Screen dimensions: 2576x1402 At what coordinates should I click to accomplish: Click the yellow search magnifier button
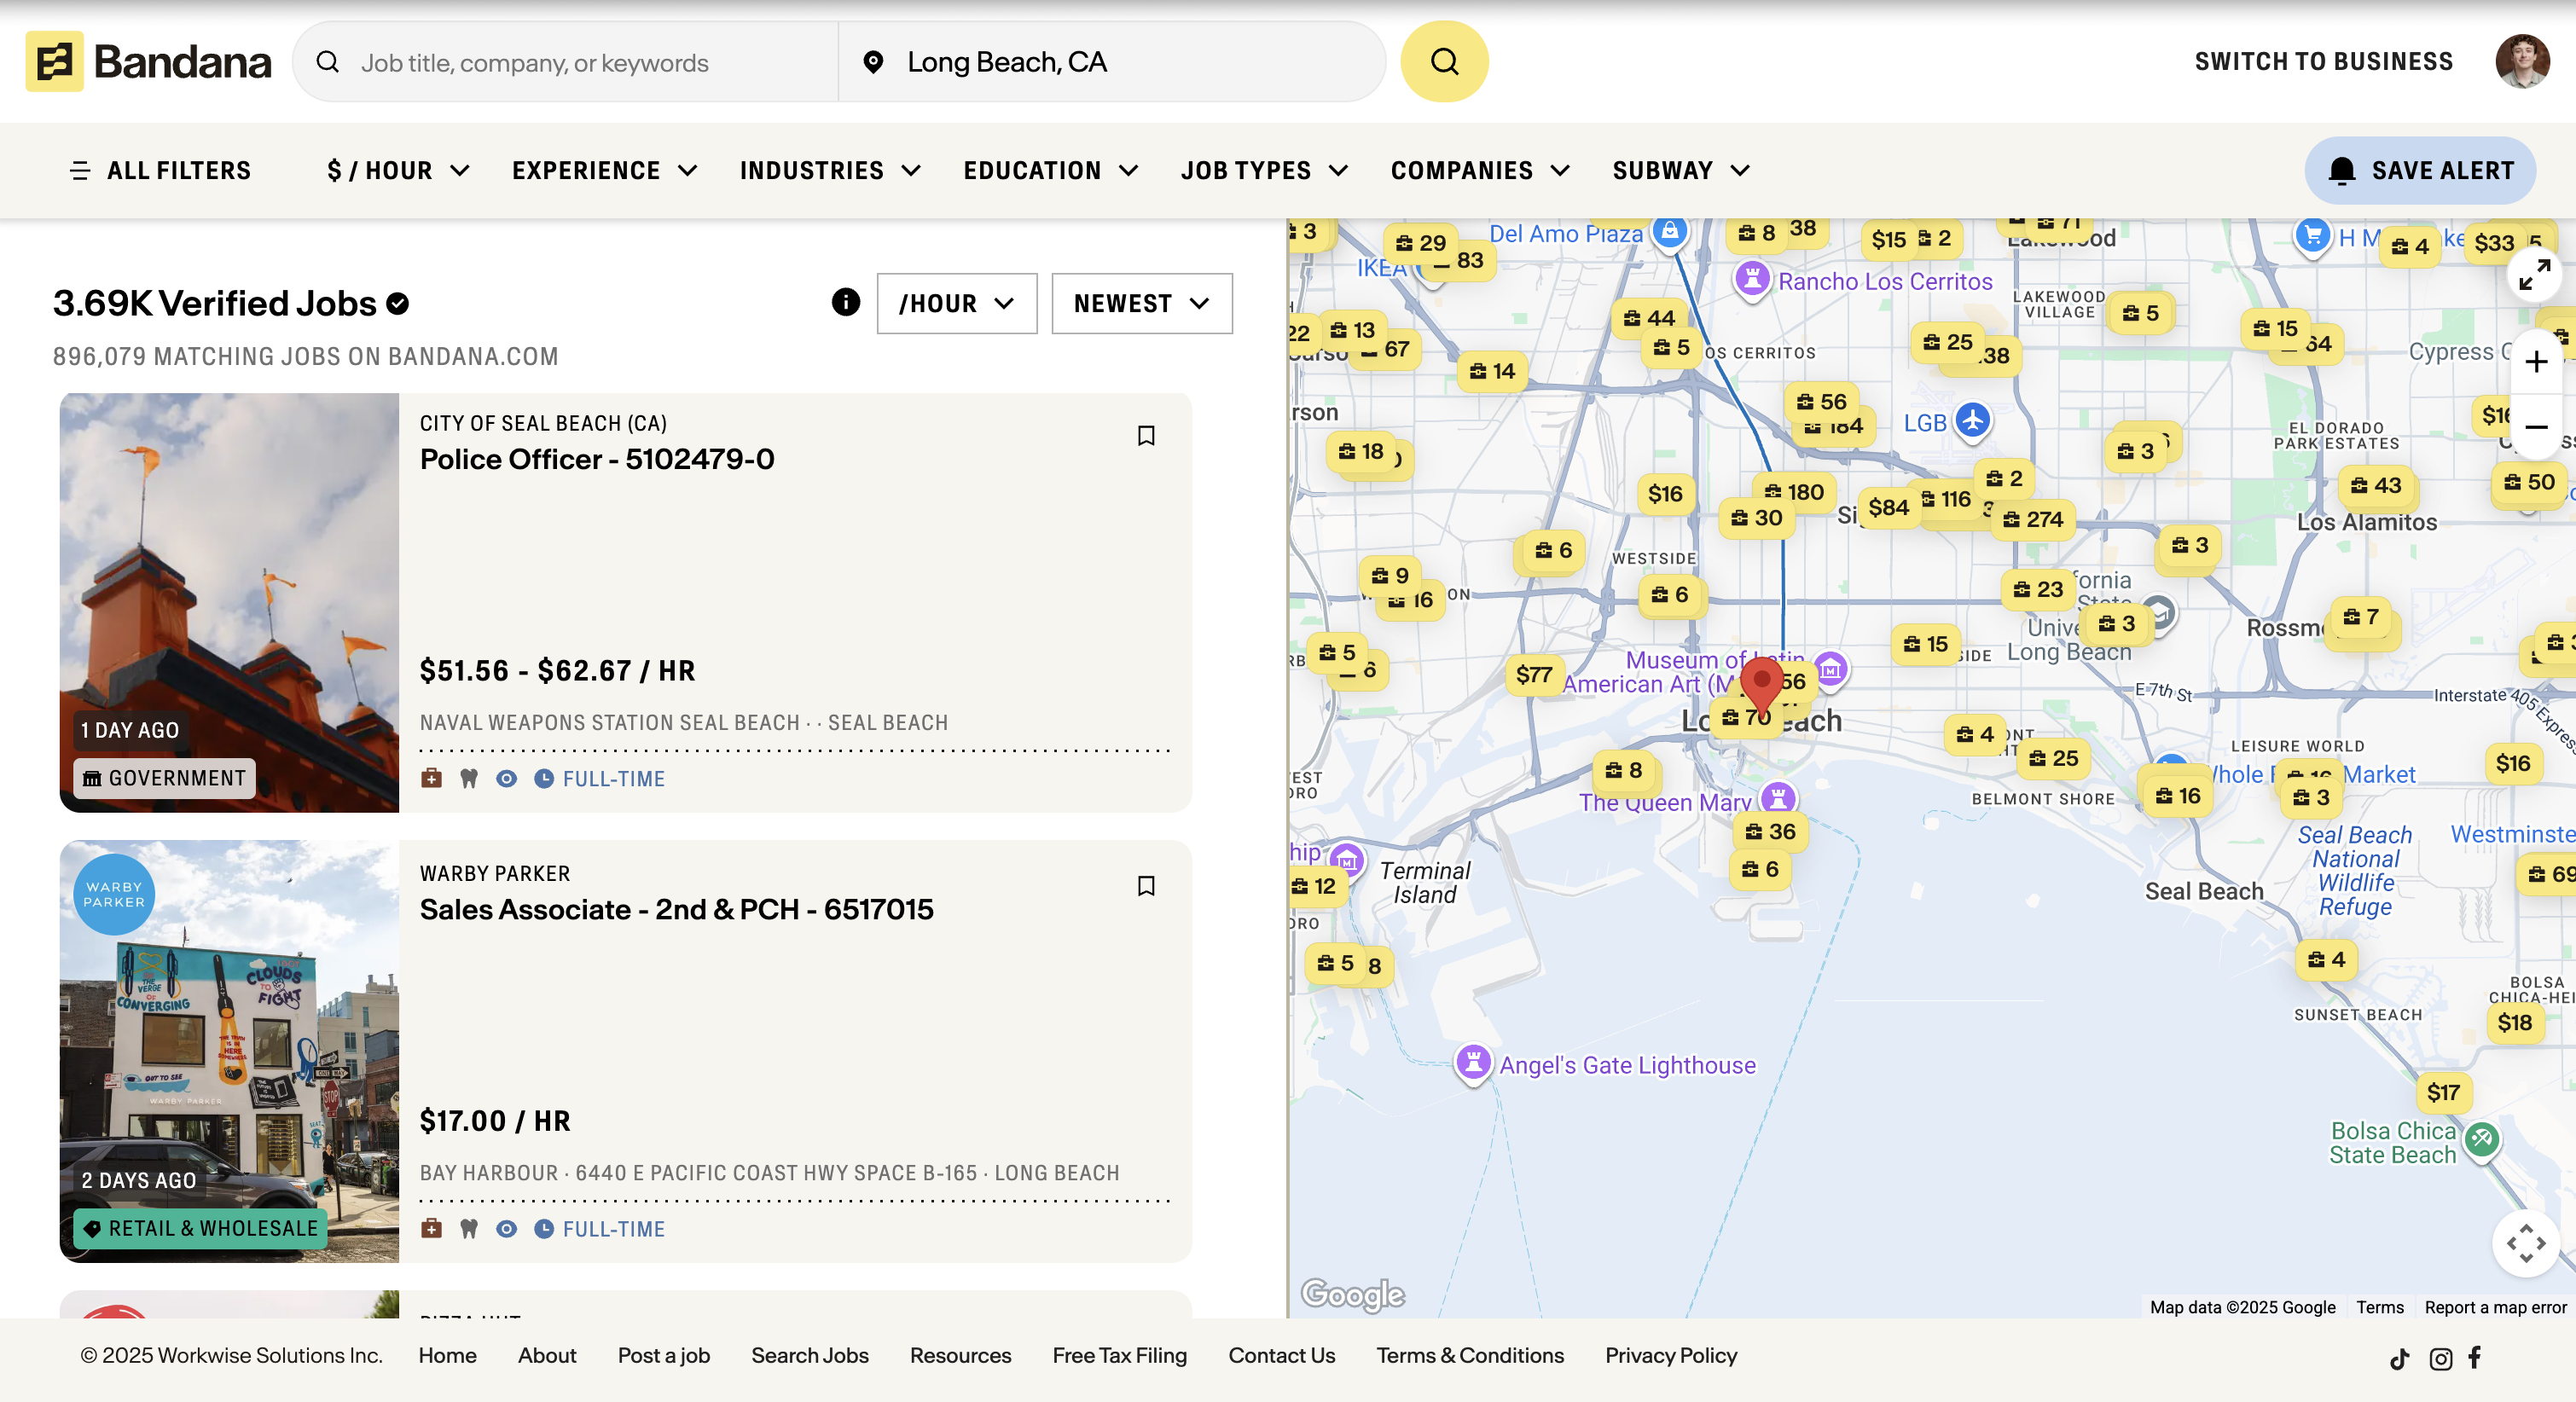point(1443,62)
